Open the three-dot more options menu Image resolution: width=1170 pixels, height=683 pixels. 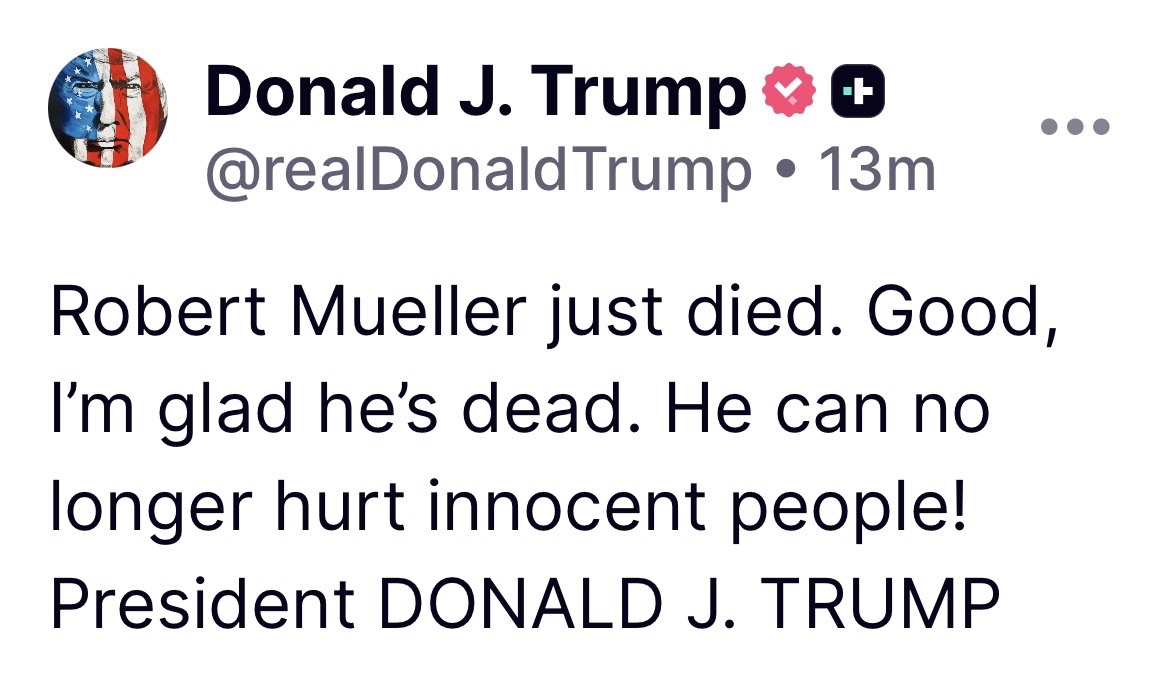pos(1075,127)
